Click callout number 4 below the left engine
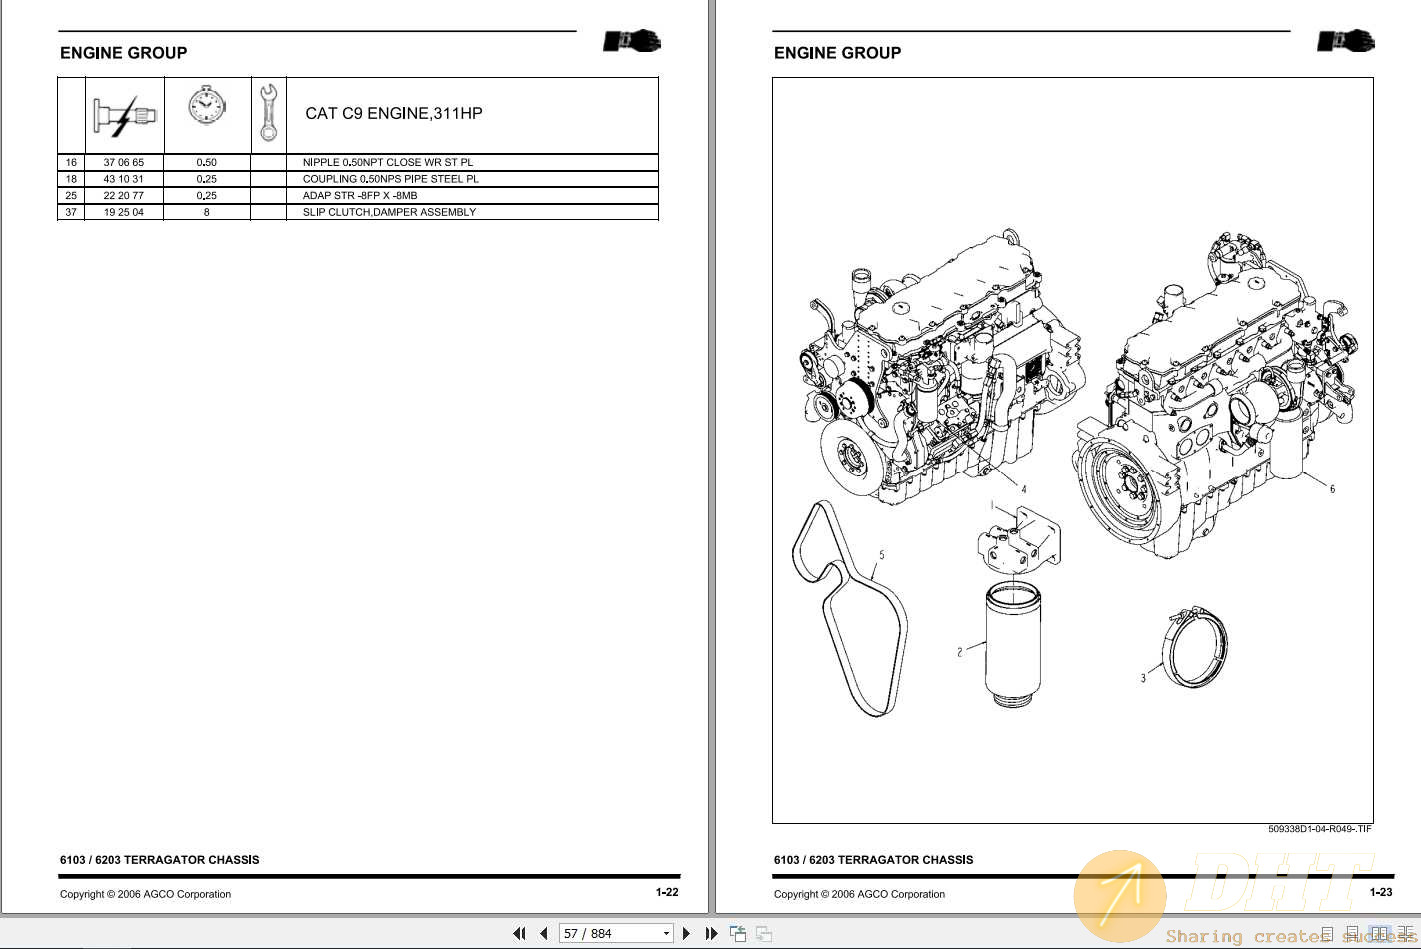Image resolution: width=1421 pixels, height=949 pixels. (1024, 489)
